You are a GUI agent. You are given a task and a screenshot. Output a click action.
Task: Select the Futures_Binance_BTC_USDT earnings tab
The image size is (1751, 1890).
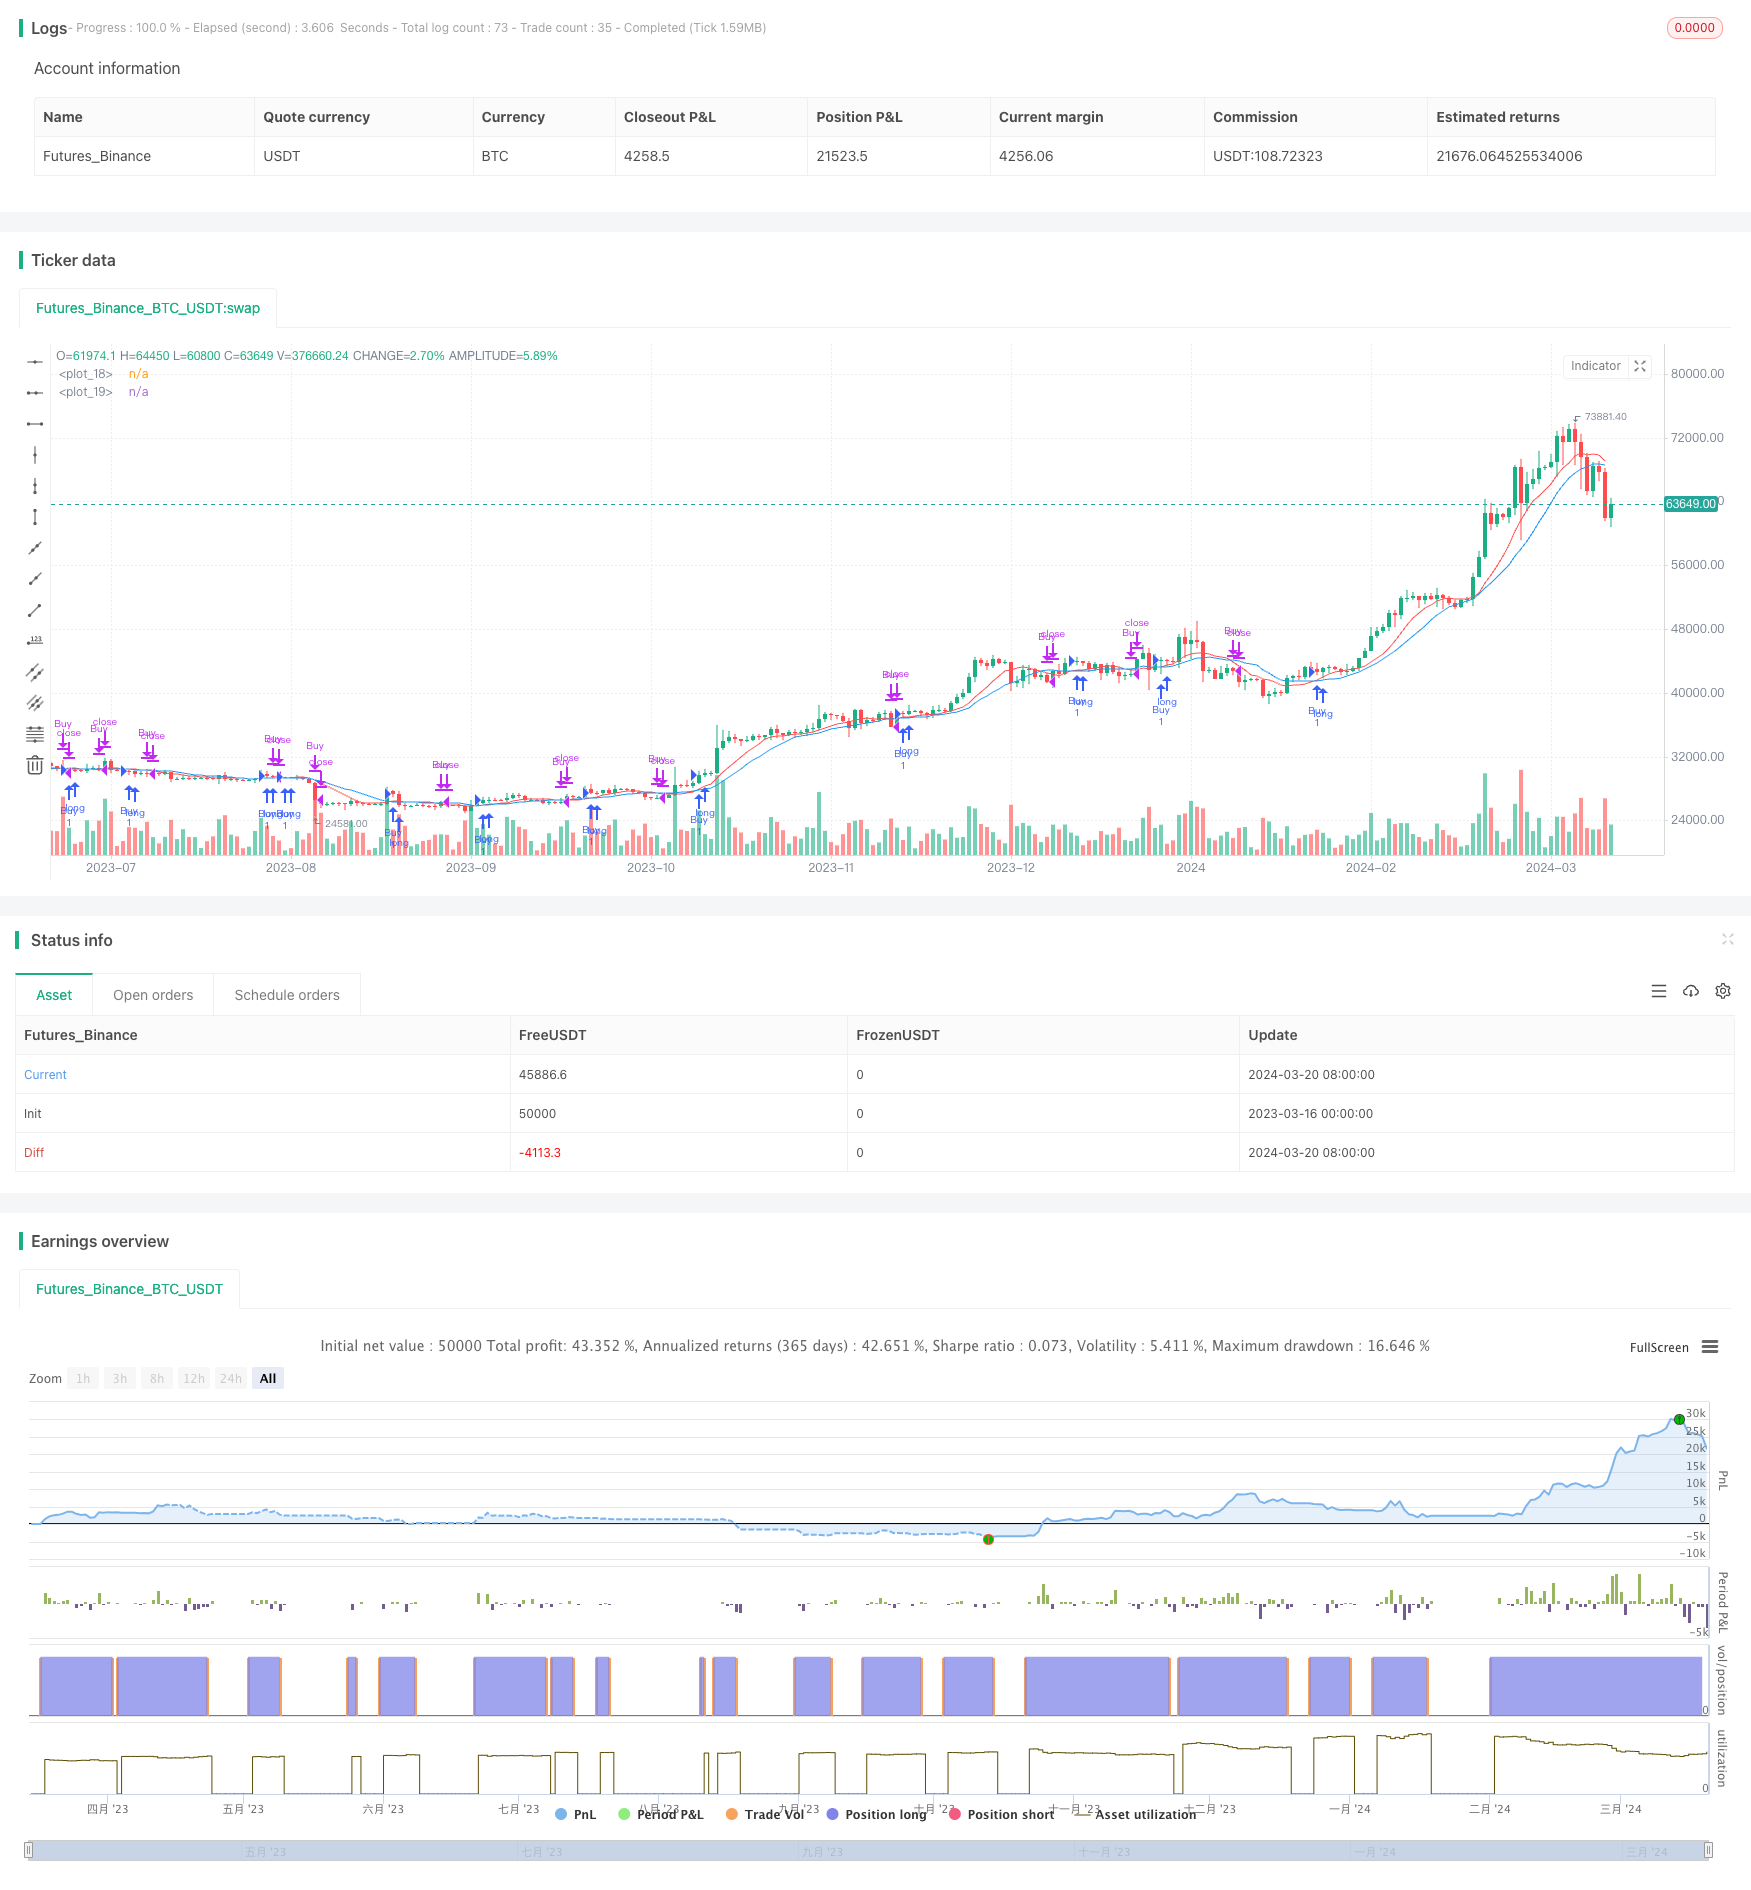129,1289
